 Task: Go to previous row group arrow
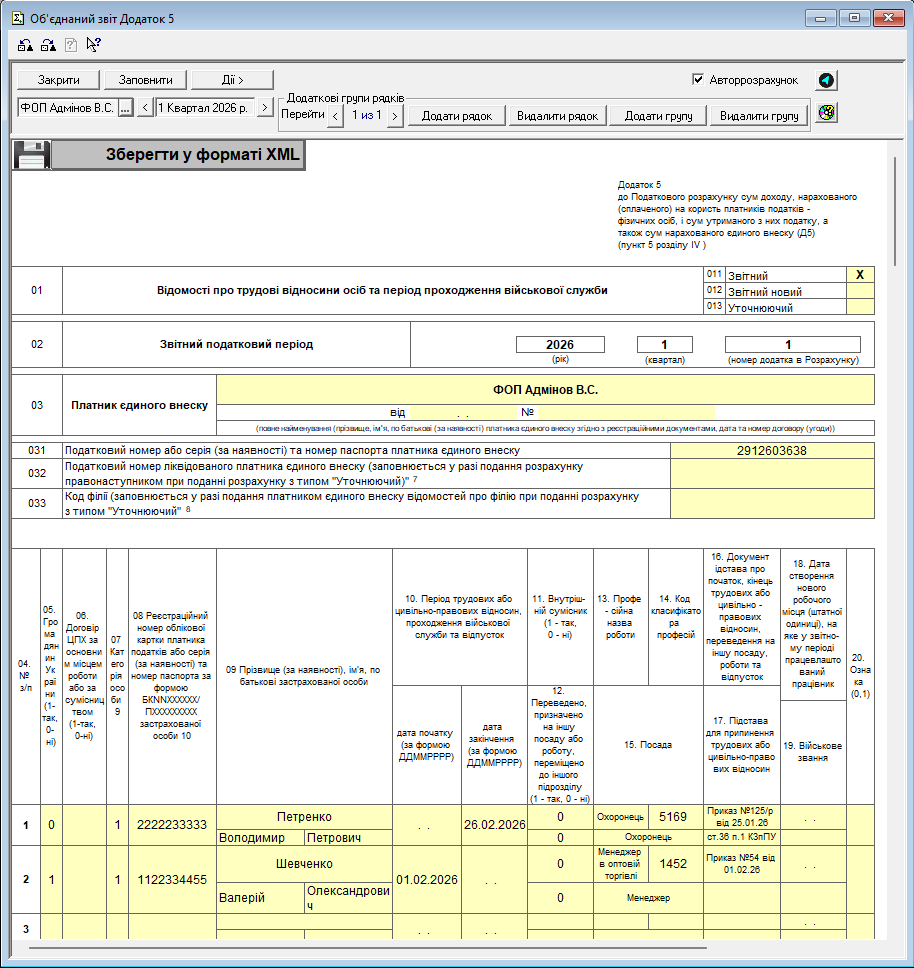point(335,116)
